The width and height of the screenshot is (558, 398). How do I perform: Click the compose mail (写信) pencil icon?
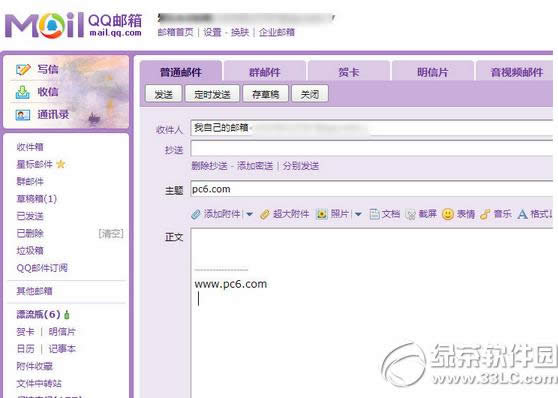23,69
